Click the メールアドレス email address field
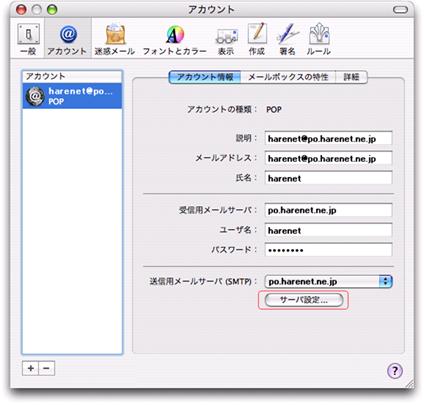Viewport: 424px width, 405px height. tap(328, 158)
